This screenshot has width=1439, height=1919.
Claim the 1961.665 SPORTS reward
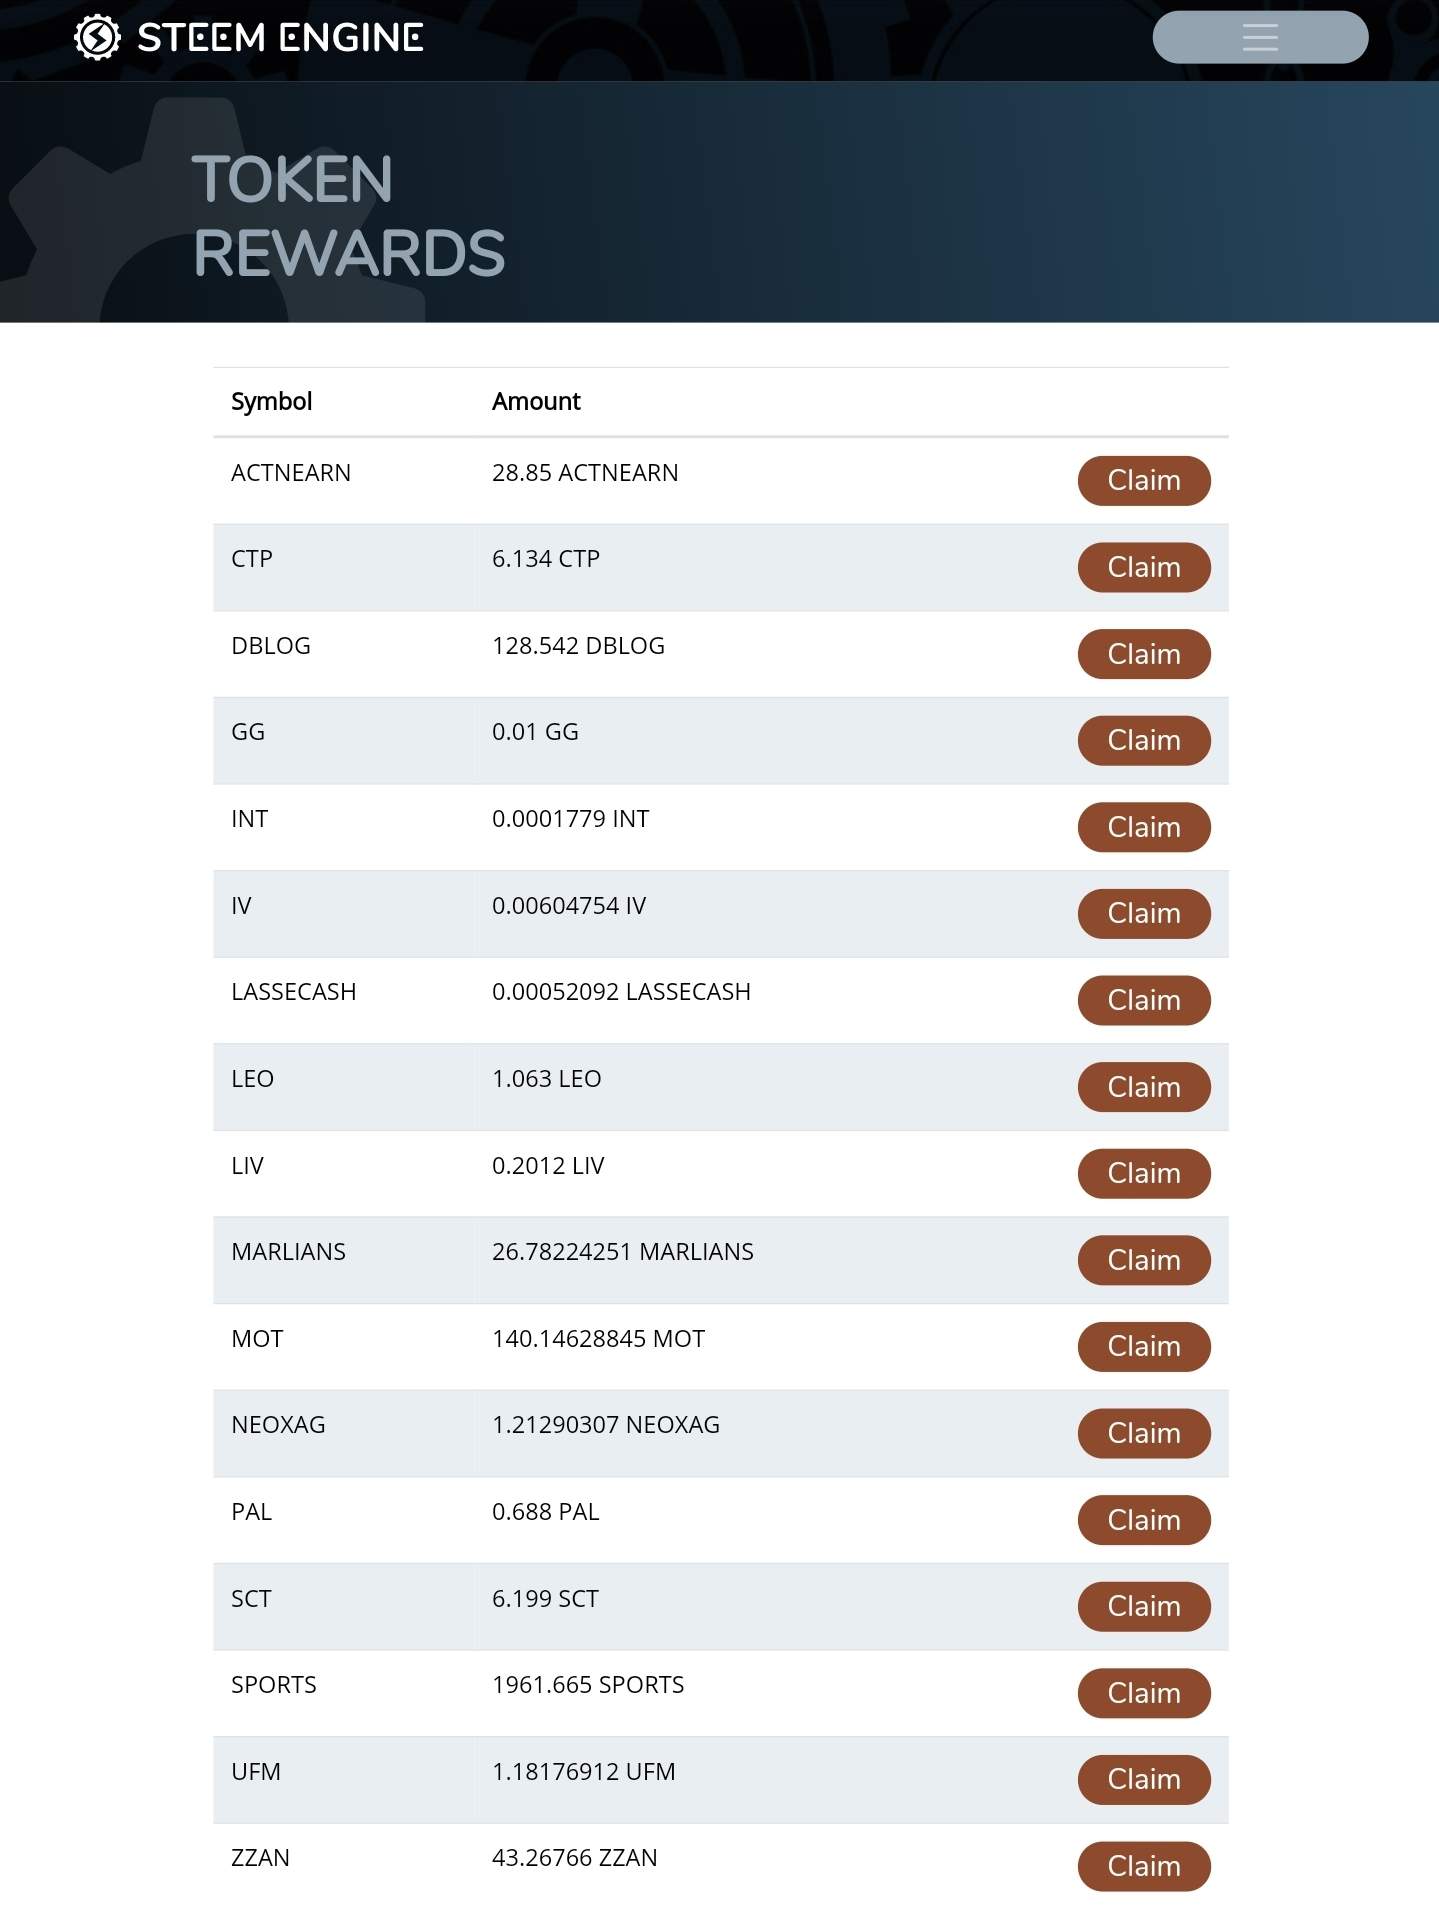(1144, 1694)
